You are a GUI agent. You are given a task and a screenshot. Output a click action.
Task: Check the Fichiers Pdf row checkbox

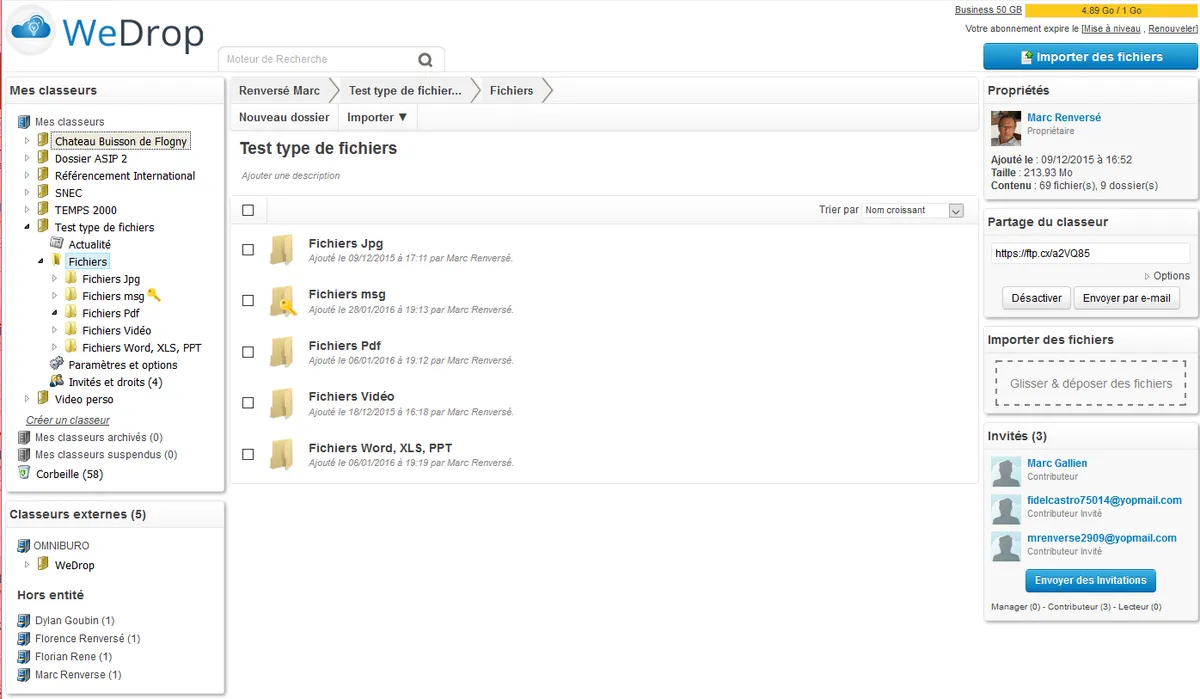pos(248,352)
